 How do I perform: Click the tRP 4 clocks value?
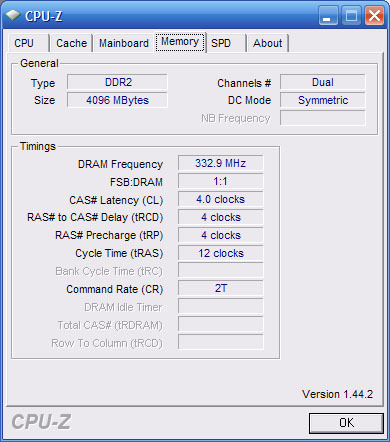coord(221,235)
